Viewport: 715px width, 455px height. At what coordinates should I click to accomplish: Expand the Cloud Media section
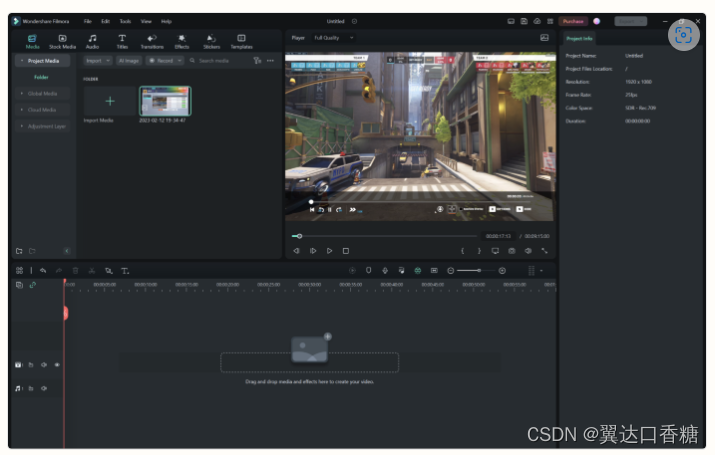pyautogui.click(x=42, y=110)
